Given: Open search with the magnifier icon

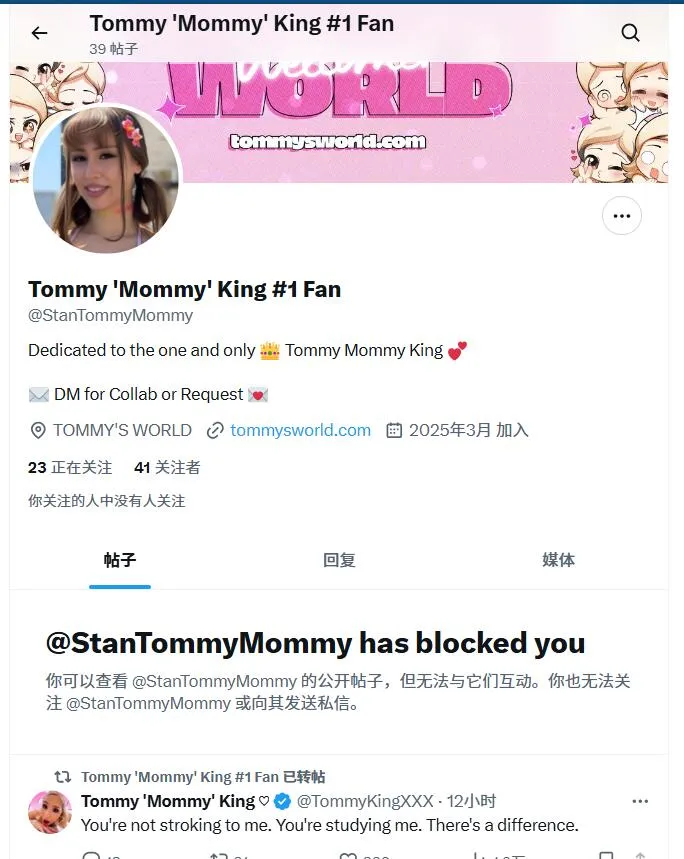Looking at the screenshot, I should tap(630, 33).
